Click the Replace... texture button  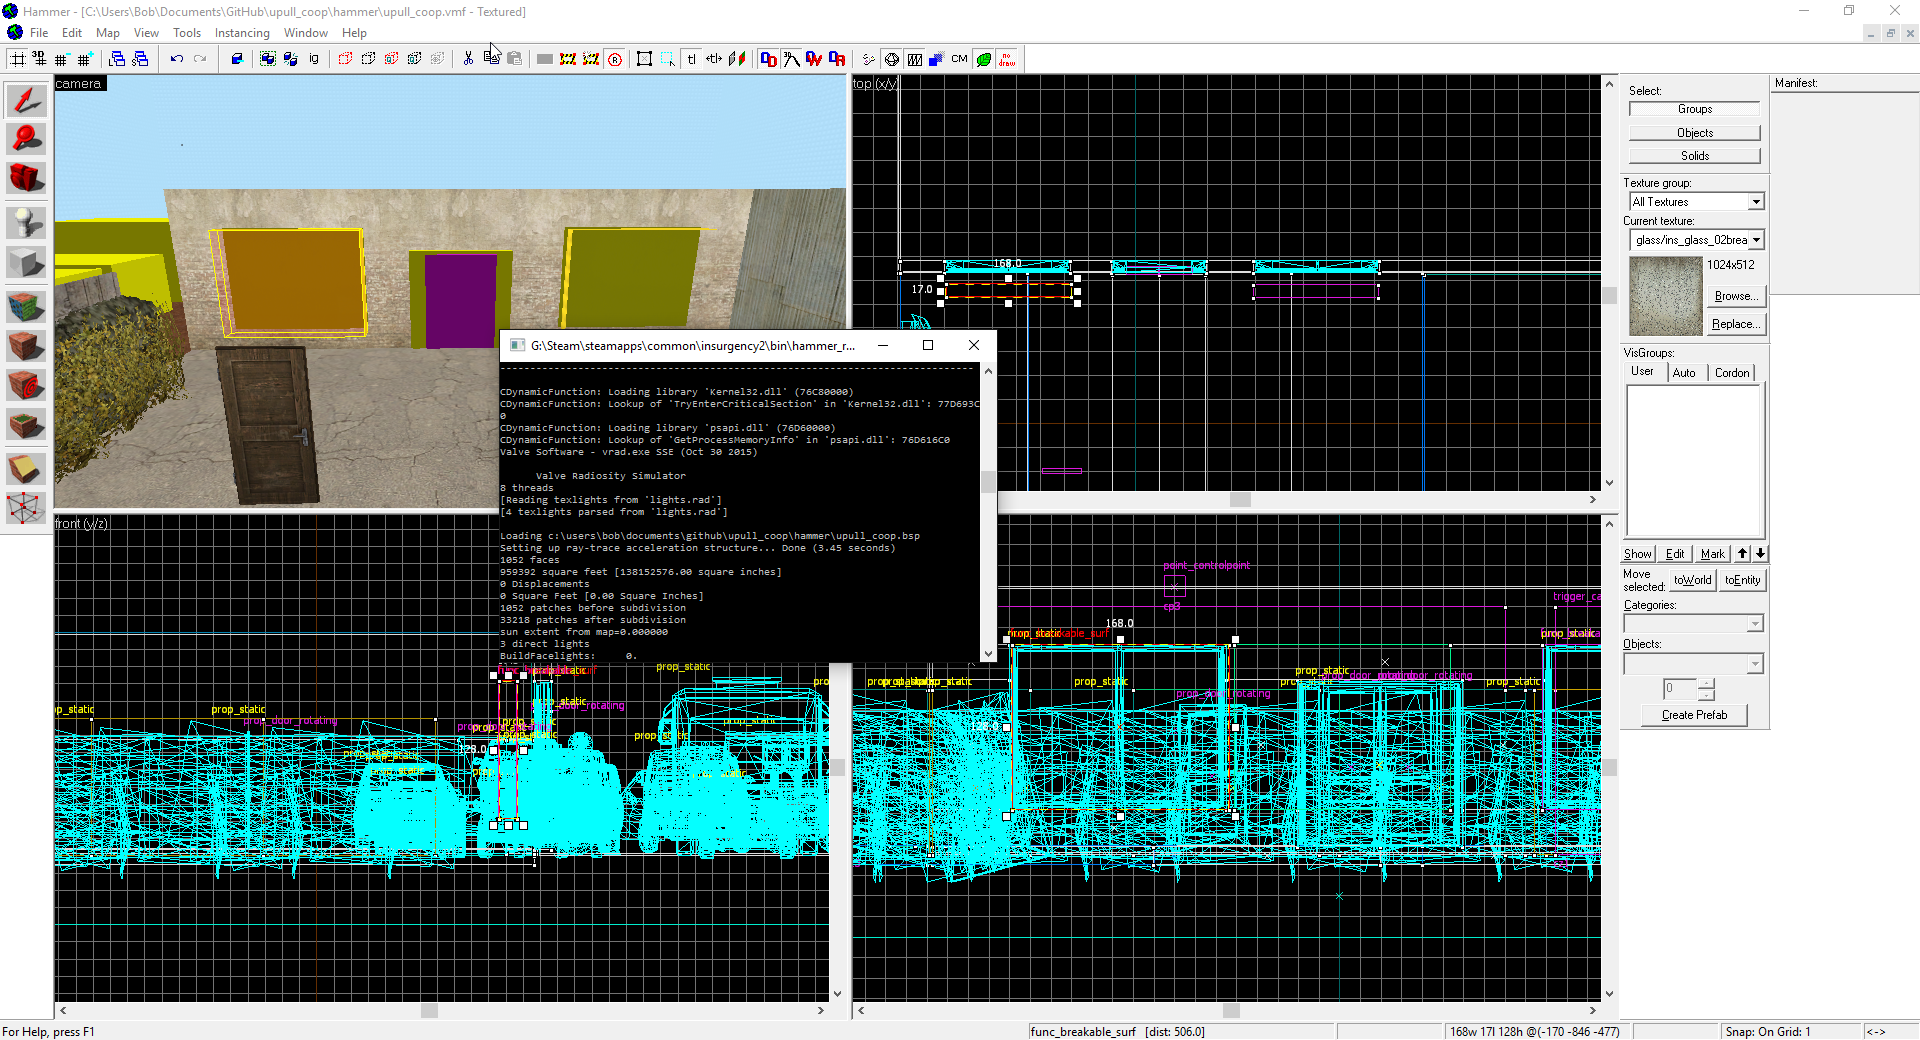pyautogui.click(x=1736, y=324)
